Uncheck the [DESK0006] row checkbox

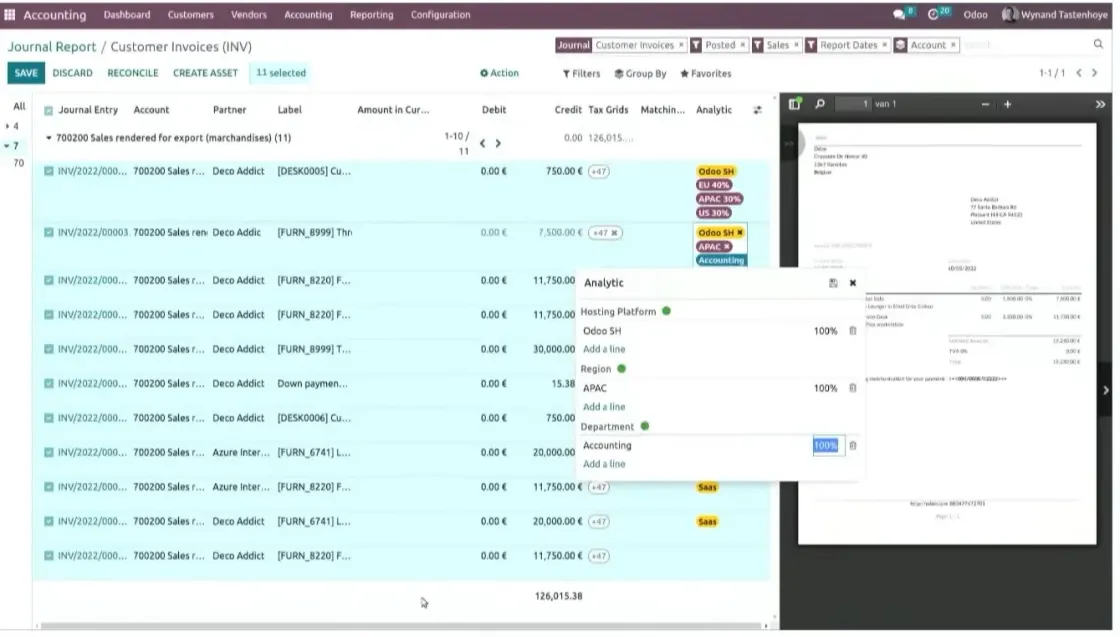pyautogui.click(x=49, y=418)
